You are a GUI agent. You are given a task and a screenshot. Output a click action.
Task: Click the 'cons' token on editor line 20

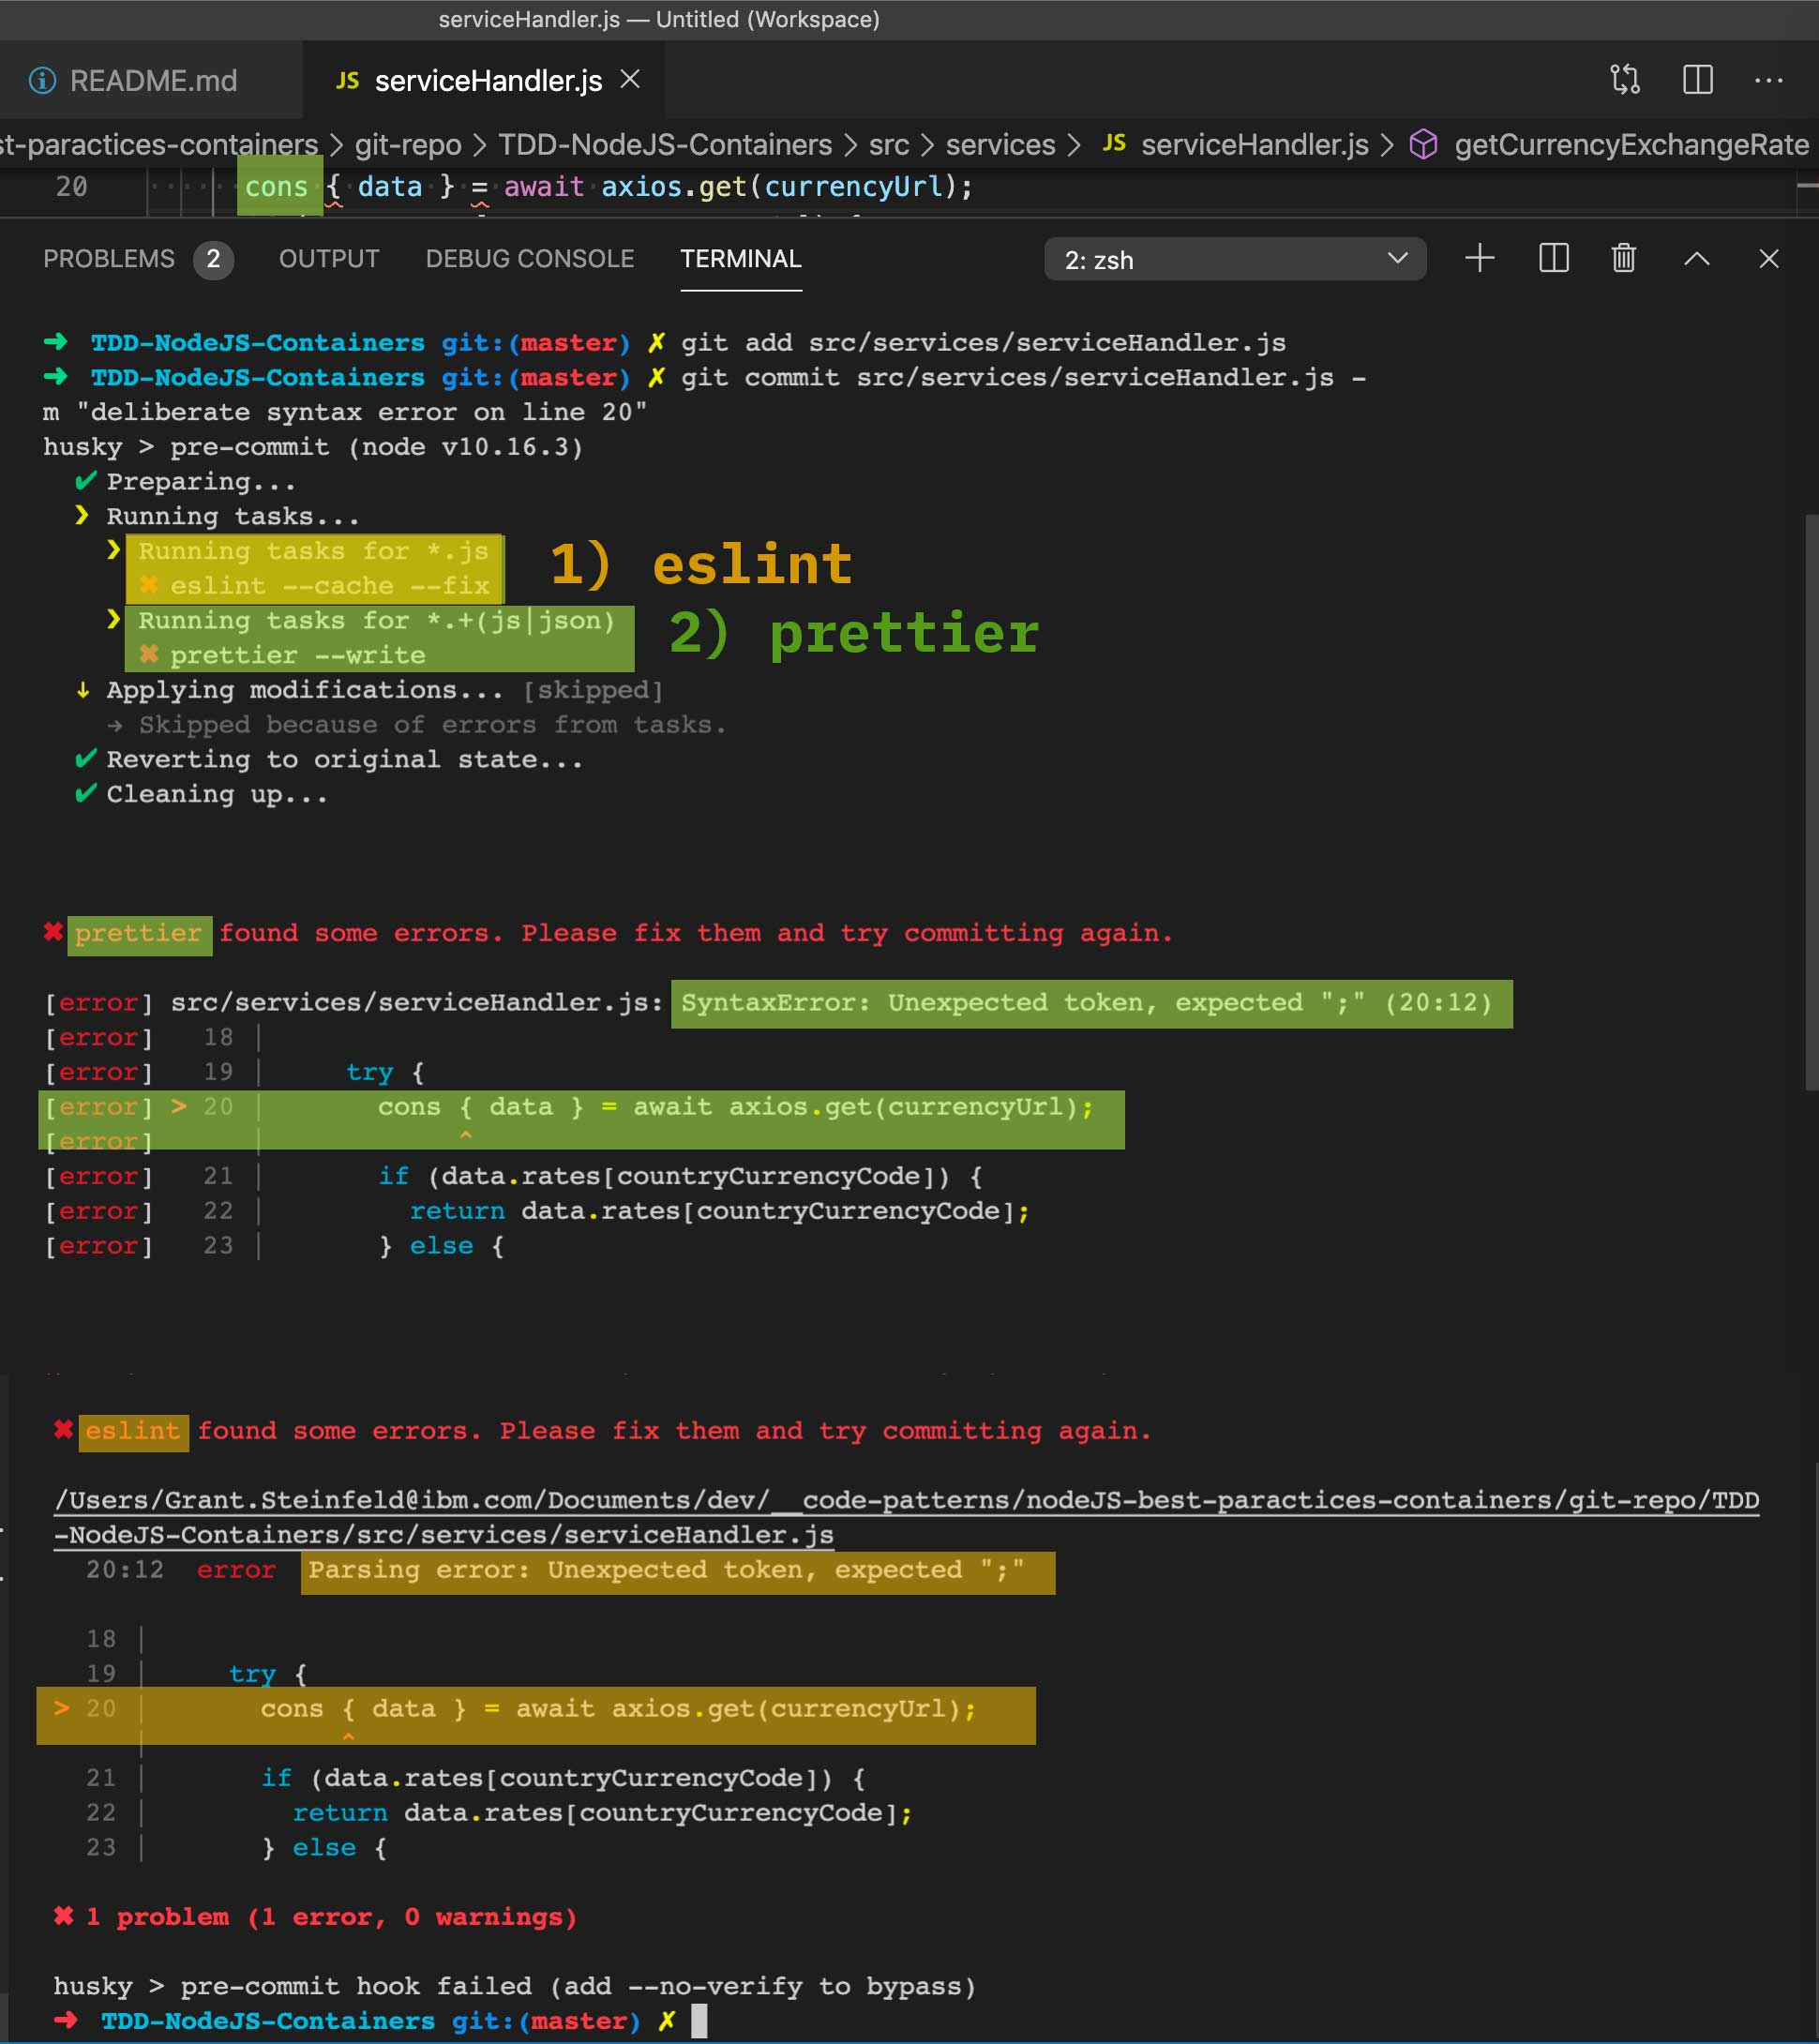pyautogui.click(x=276, y=187)
